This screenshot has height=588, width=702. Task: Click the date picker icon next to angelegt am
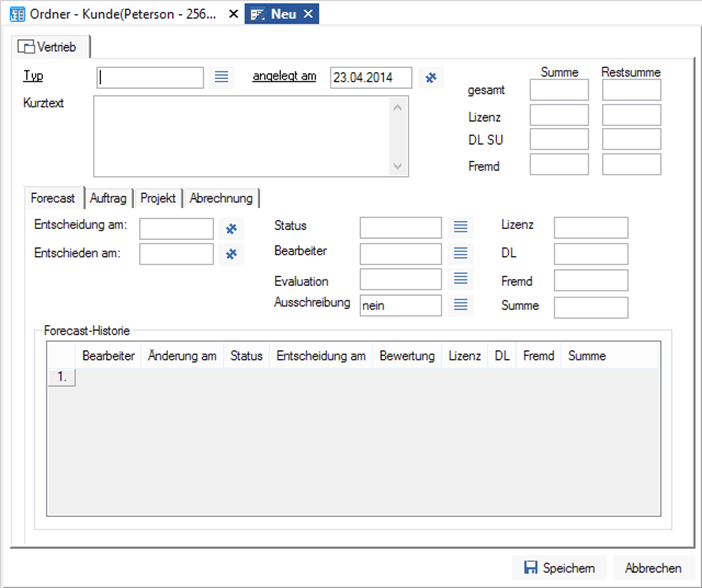pyautogui.click(x=431, y=77)
